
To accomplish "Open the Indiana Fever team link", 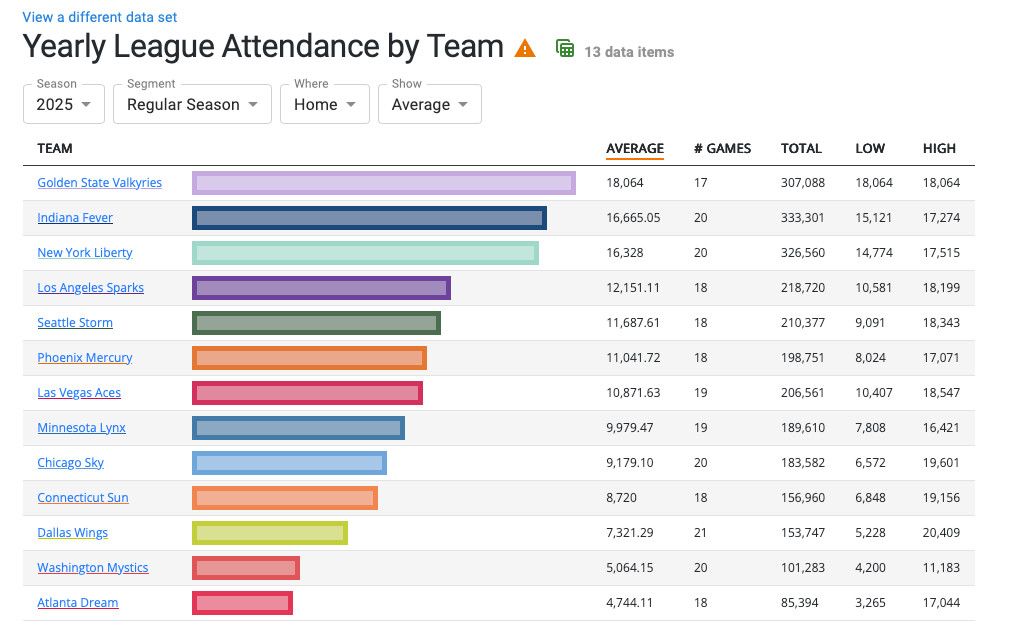I will [x=75, y=218].
